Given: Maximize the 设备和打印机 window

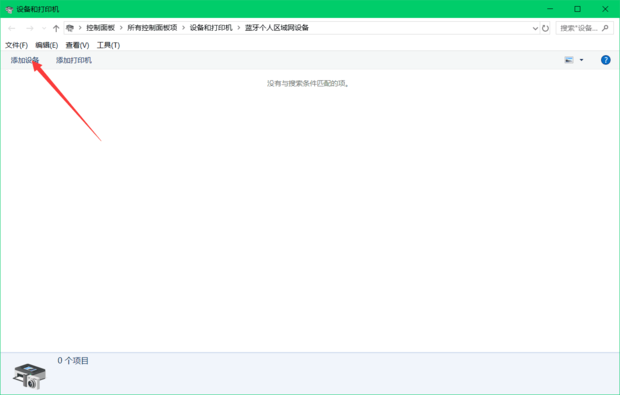Looking at the screenshot, I should (x=577, y=9).
